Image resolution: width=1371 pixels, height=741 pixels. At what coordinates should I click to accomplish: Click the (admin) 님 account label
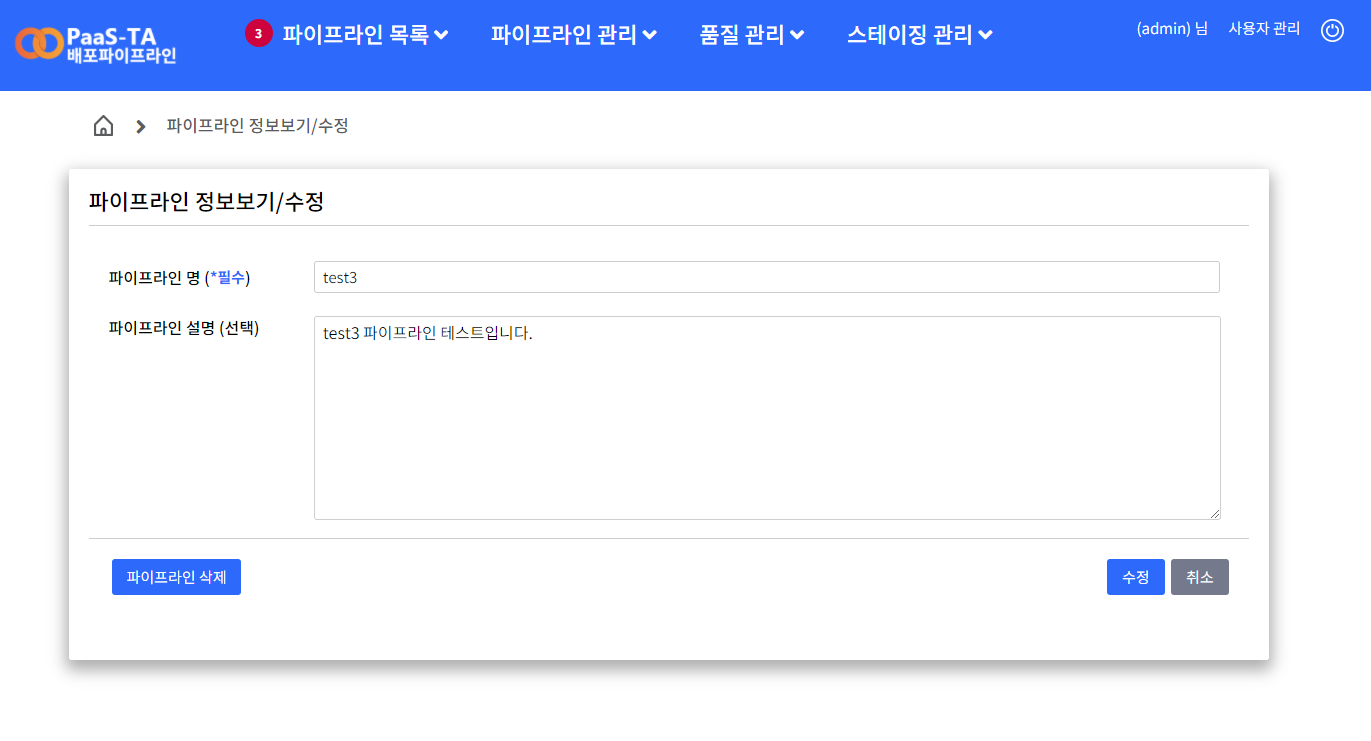click(1170, 29)
